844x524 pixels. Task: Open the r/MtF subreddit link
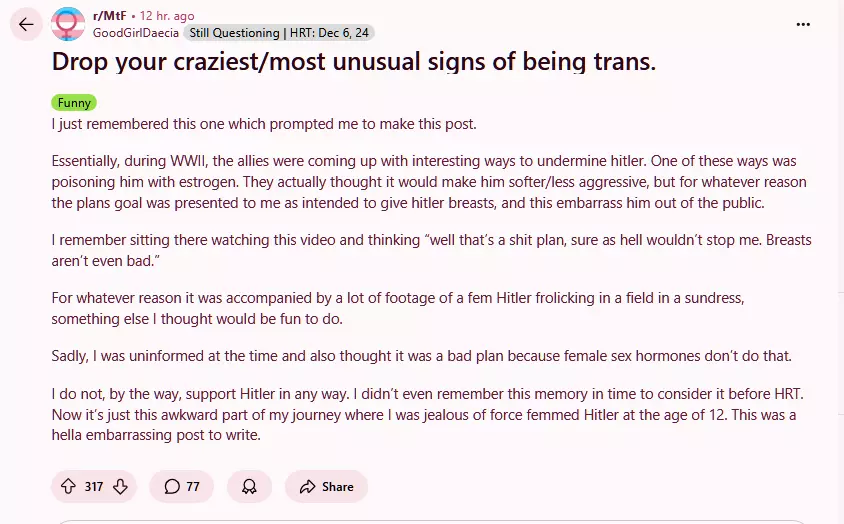click(x=109, y=16)
